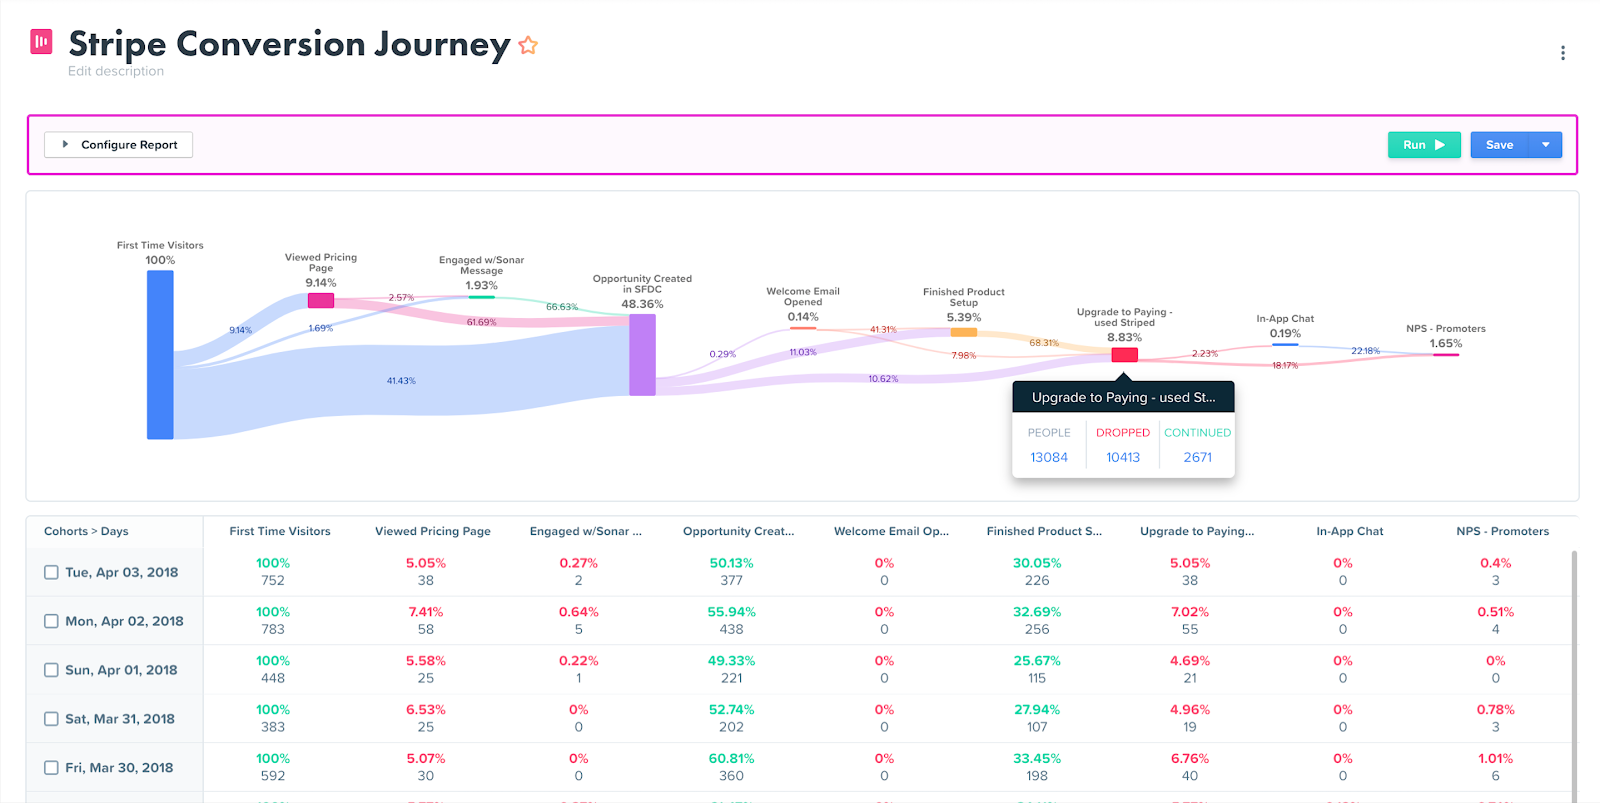This screenshot has height=803, width=1600.
Task: Click the NPS - Promoters node
Action: [x=1446, y=355]
